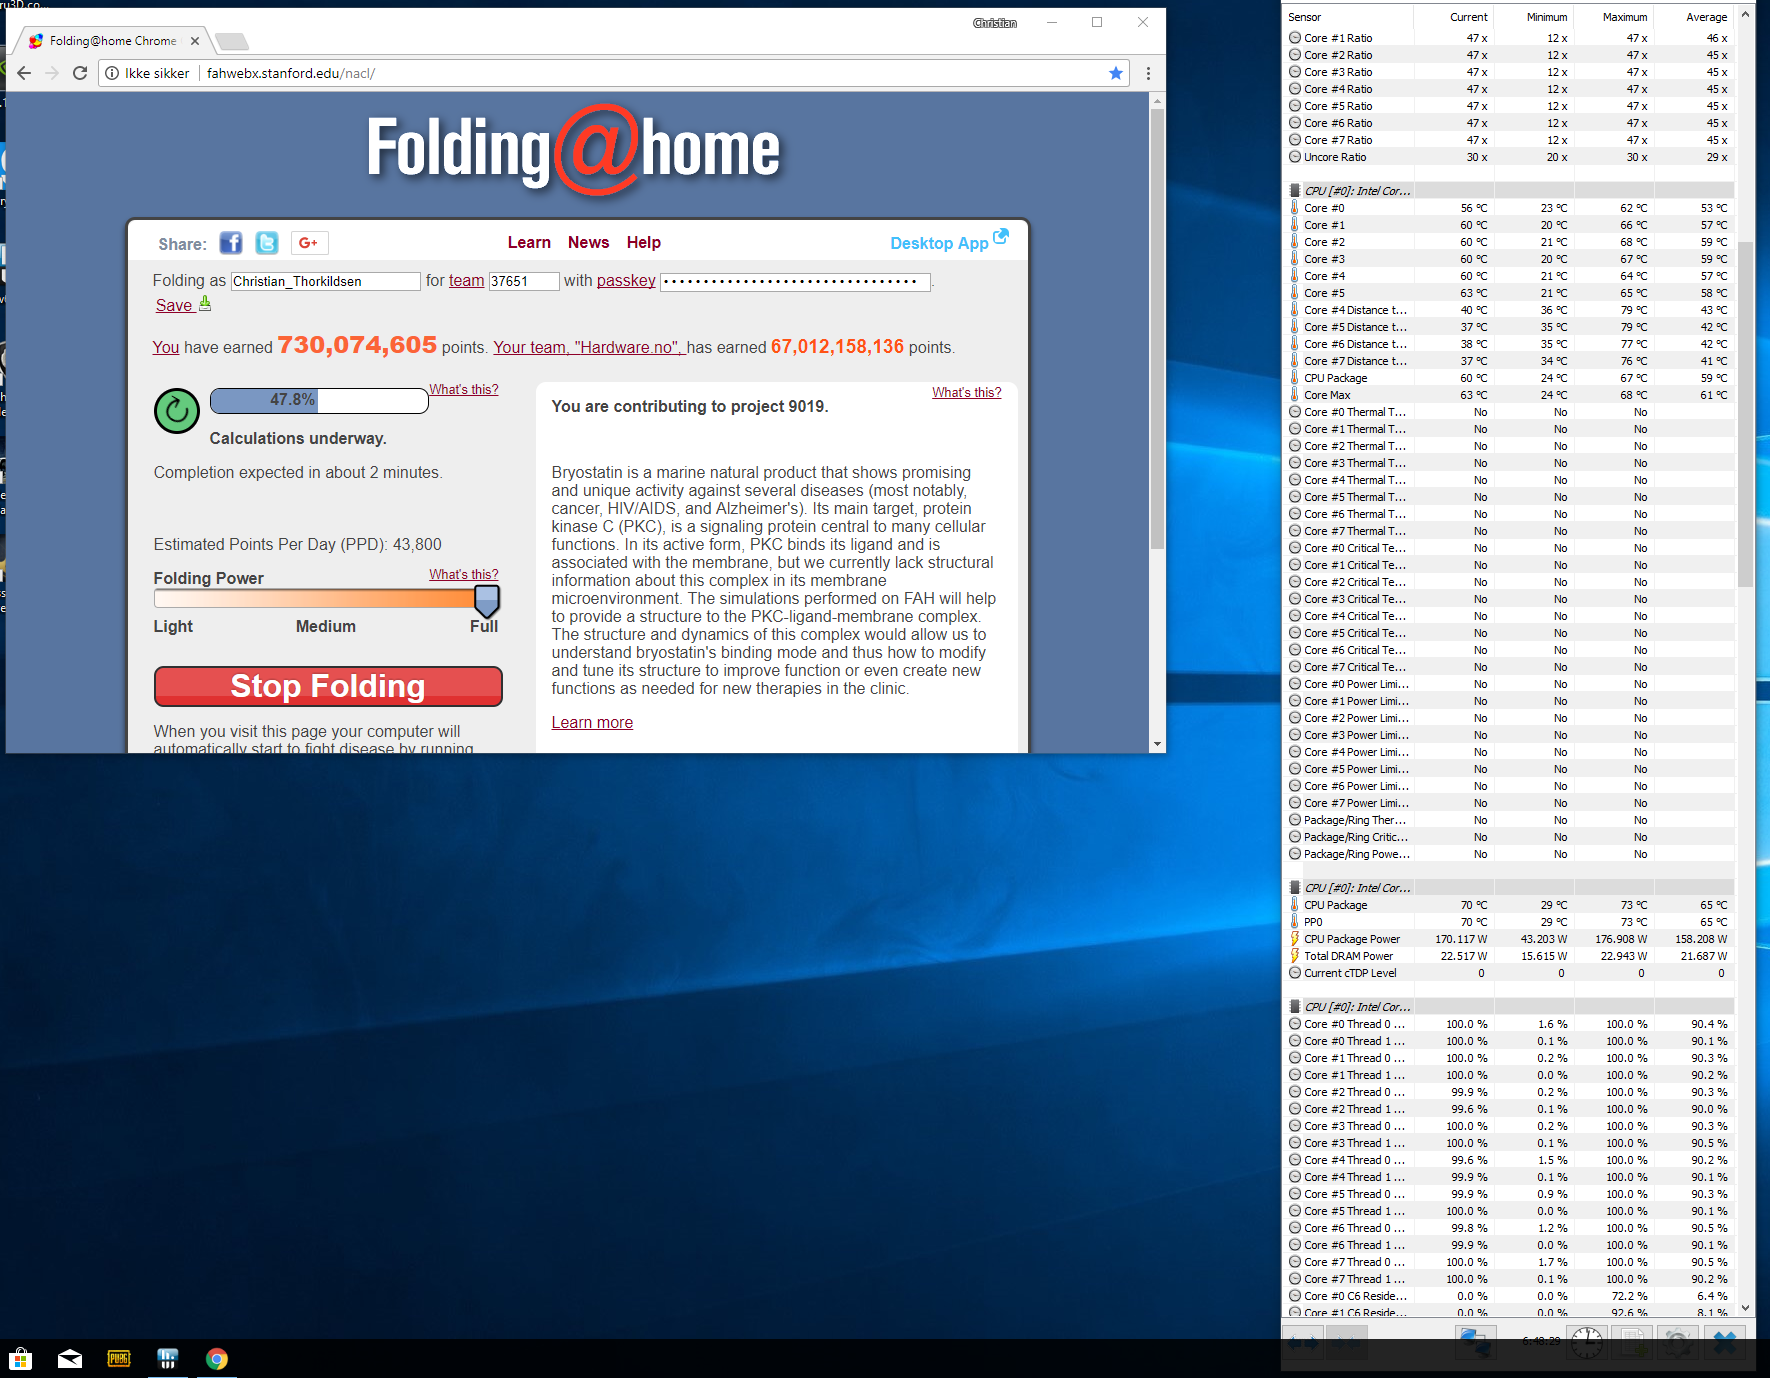This screenshot has width=1770, height=1378.
Task: Stop Folding with the red button
Action: [328, 686]
